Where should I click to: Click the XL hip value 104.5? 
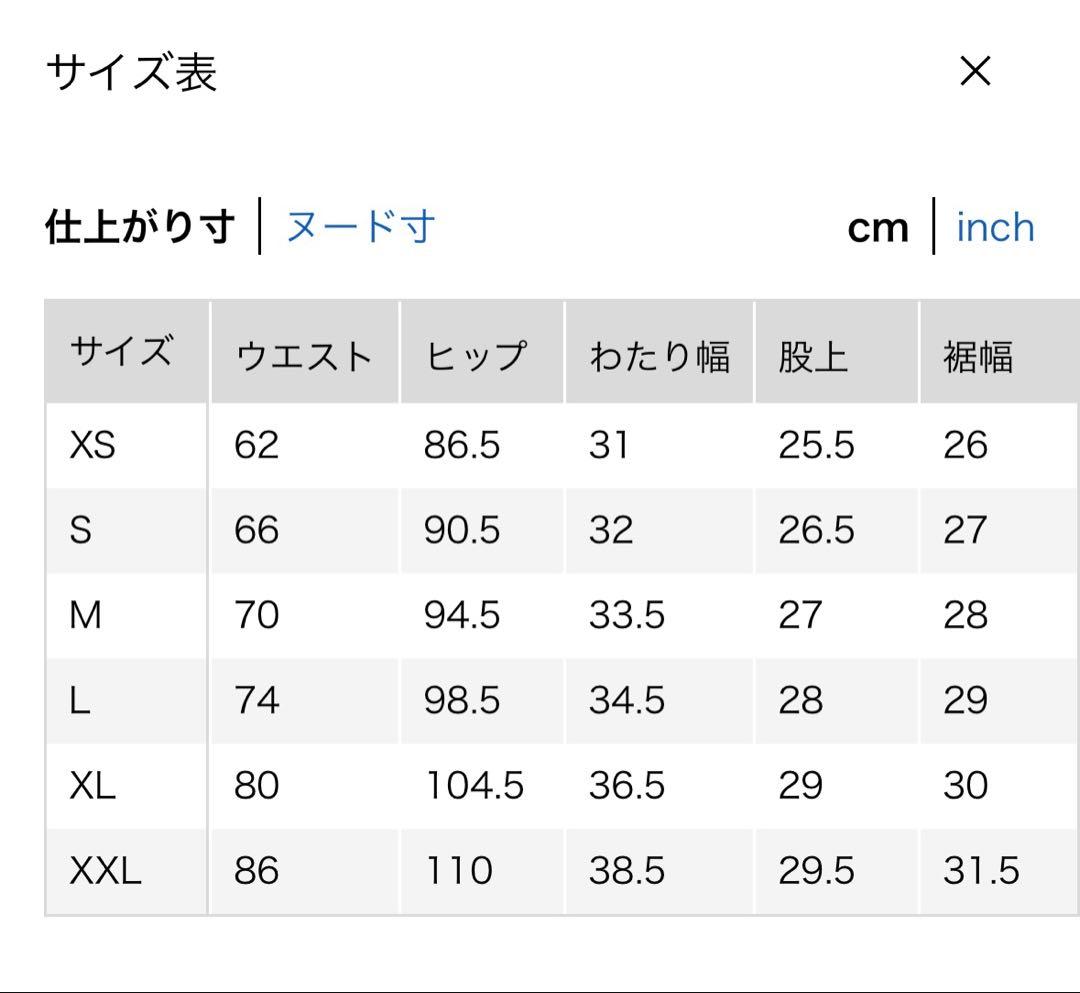tap(474, 785)
